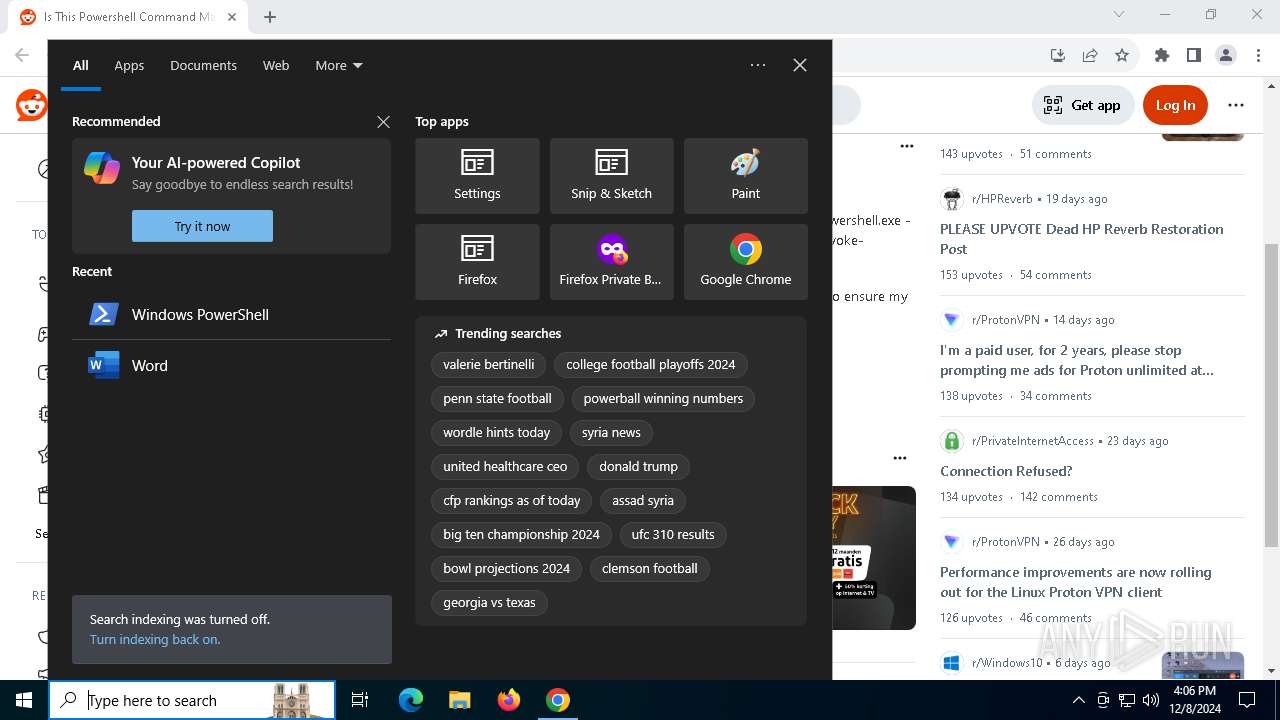Click the taskbar clock showing 4:06 PM
This screenshot has height=720, width=1280.
[1194, 700]
